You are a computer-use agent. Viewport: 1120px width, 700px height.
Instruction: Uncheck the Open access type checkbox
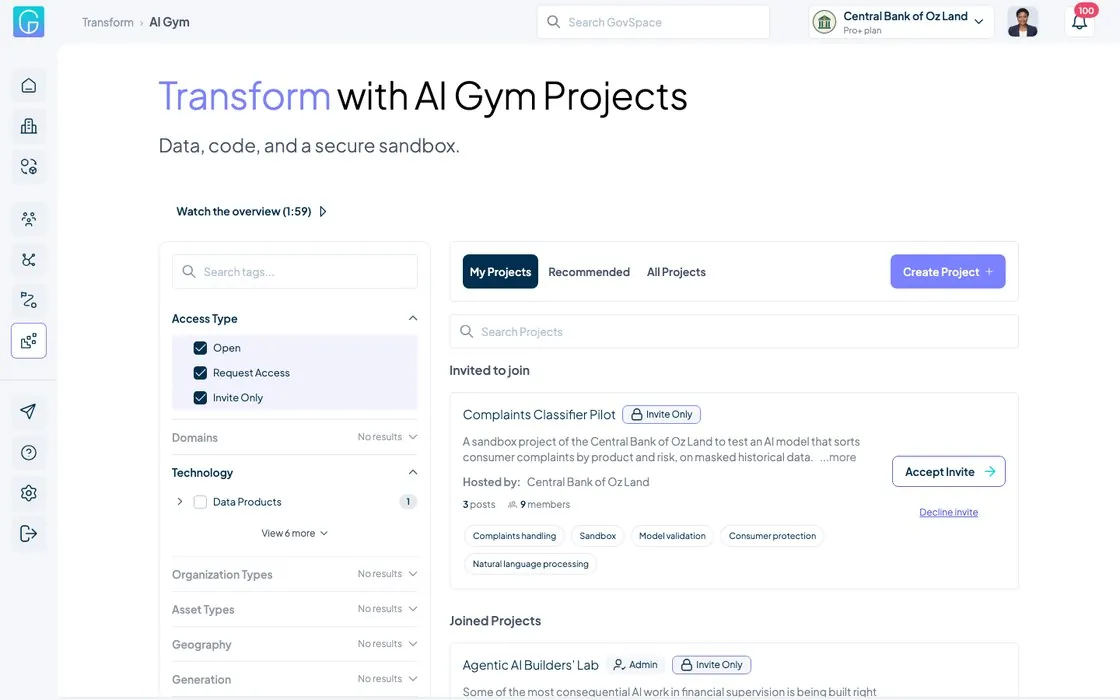[200, 348]
